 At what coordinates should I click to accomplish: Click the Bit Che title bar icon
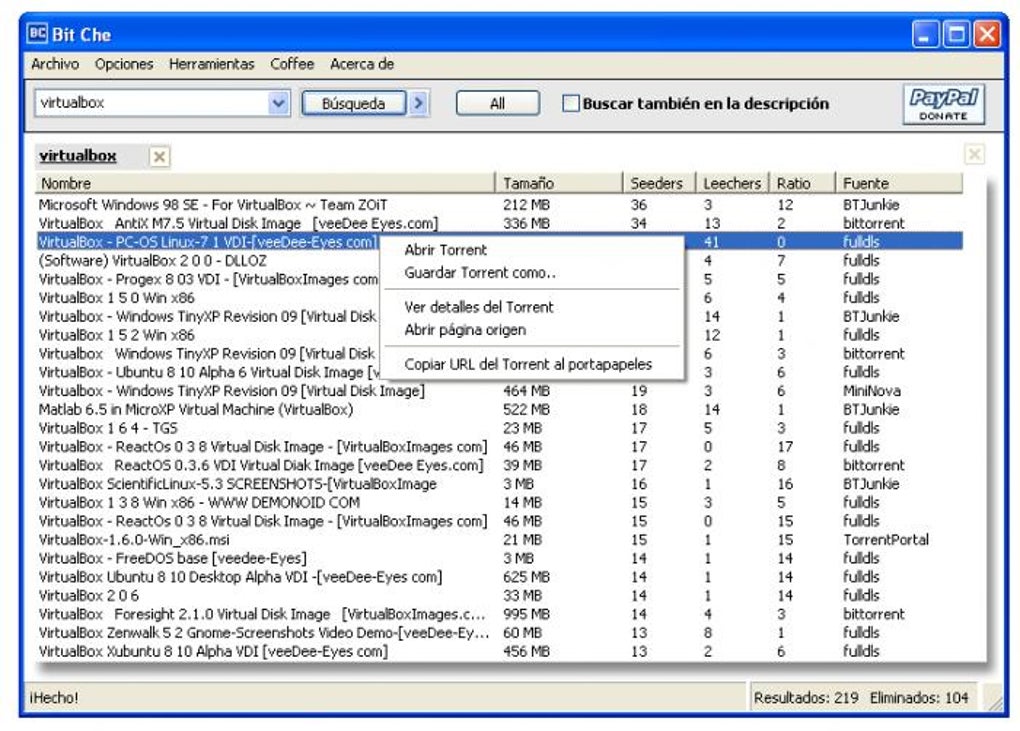tap(38, 34)
